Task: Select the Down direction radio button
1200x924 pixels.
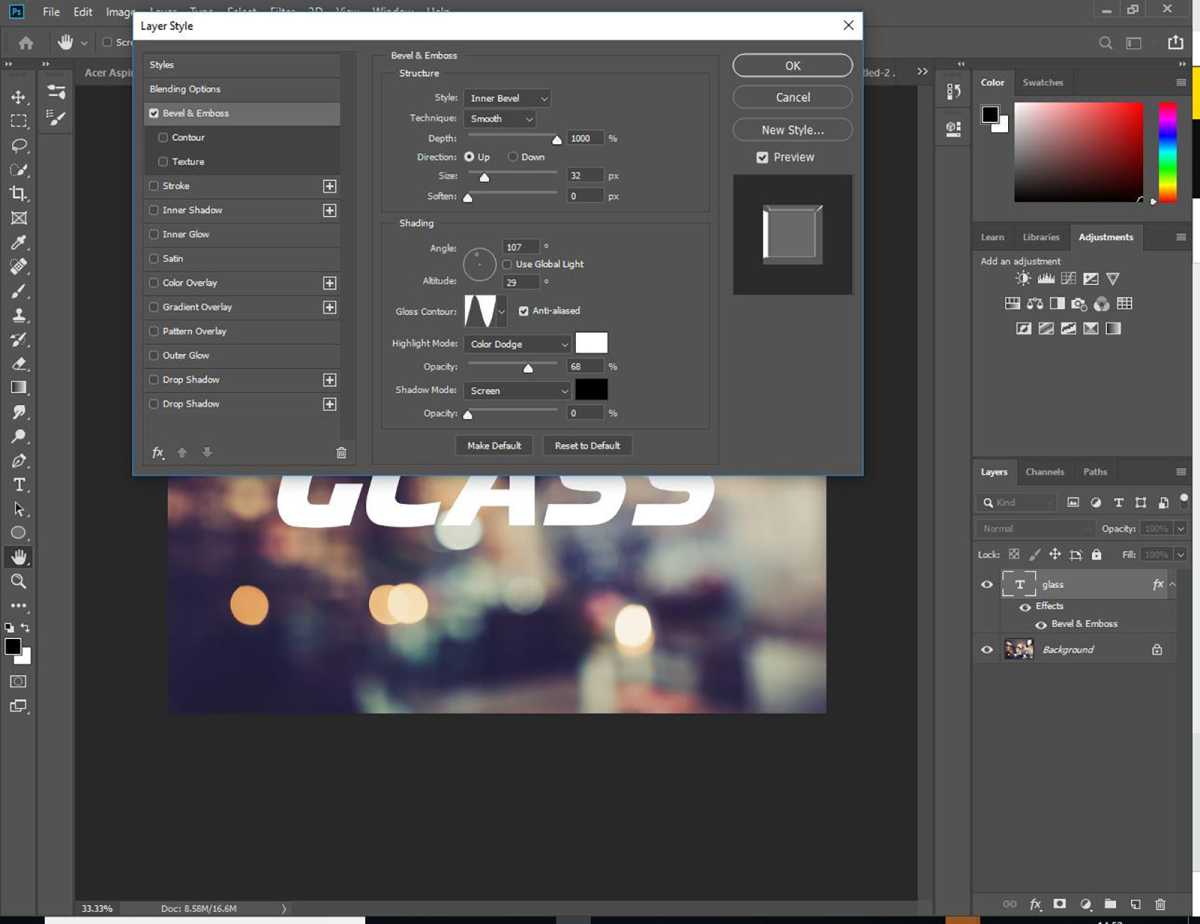Action: pos(513,157)
